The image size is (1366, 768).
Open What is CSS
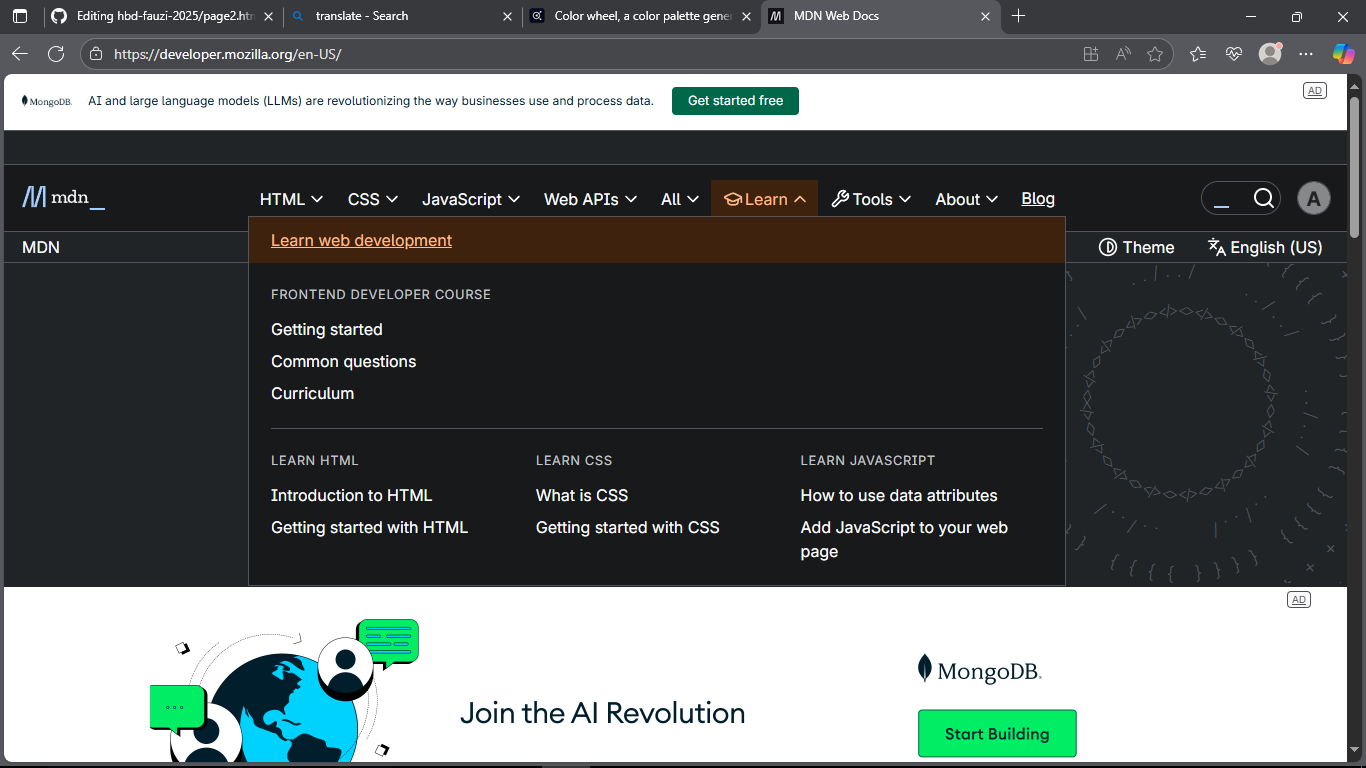[x=582, y=495]
